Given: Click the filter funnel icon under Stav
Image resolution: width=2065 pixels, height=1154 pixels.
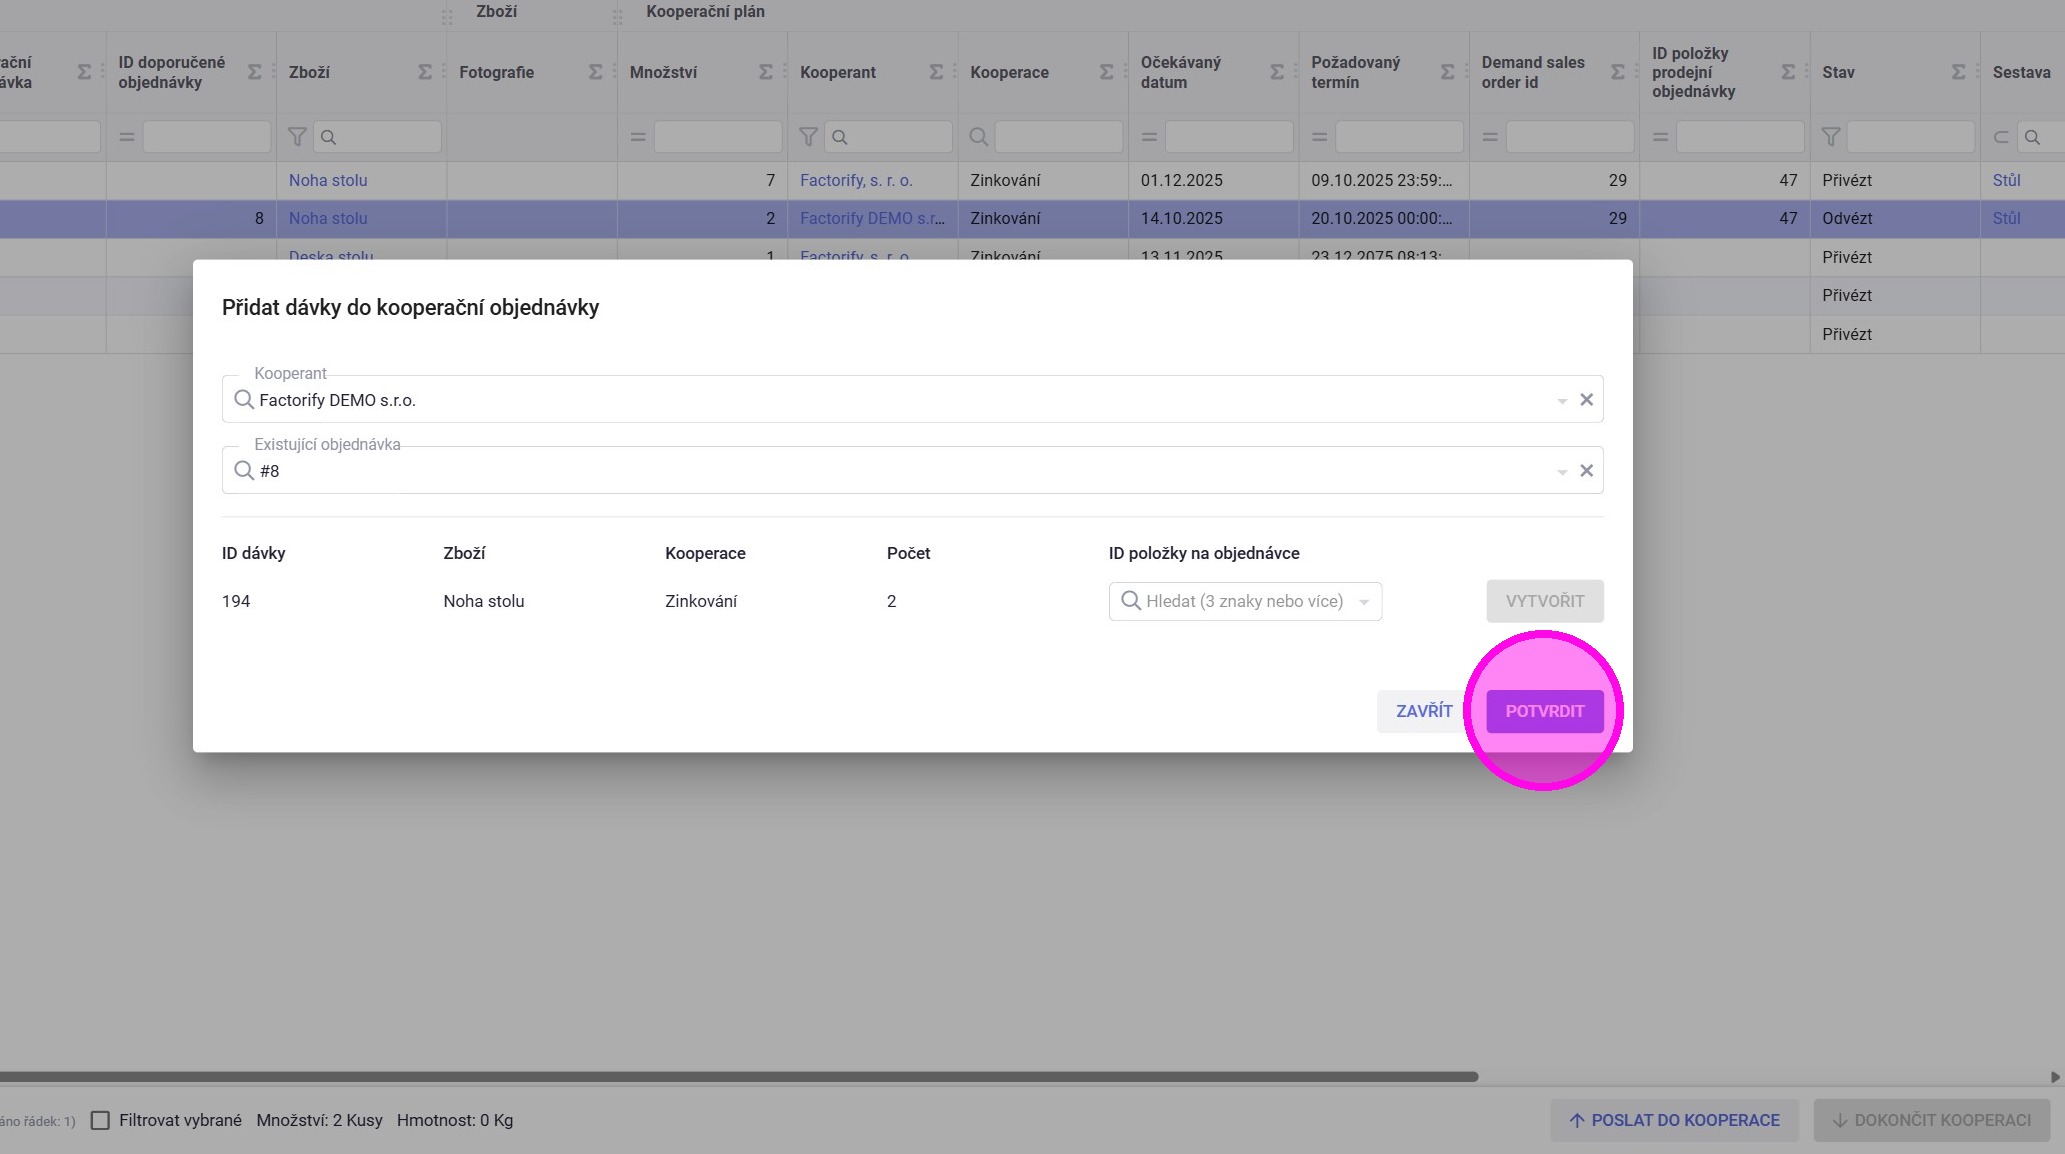Looking at the screenshot, I should 1830,137.
